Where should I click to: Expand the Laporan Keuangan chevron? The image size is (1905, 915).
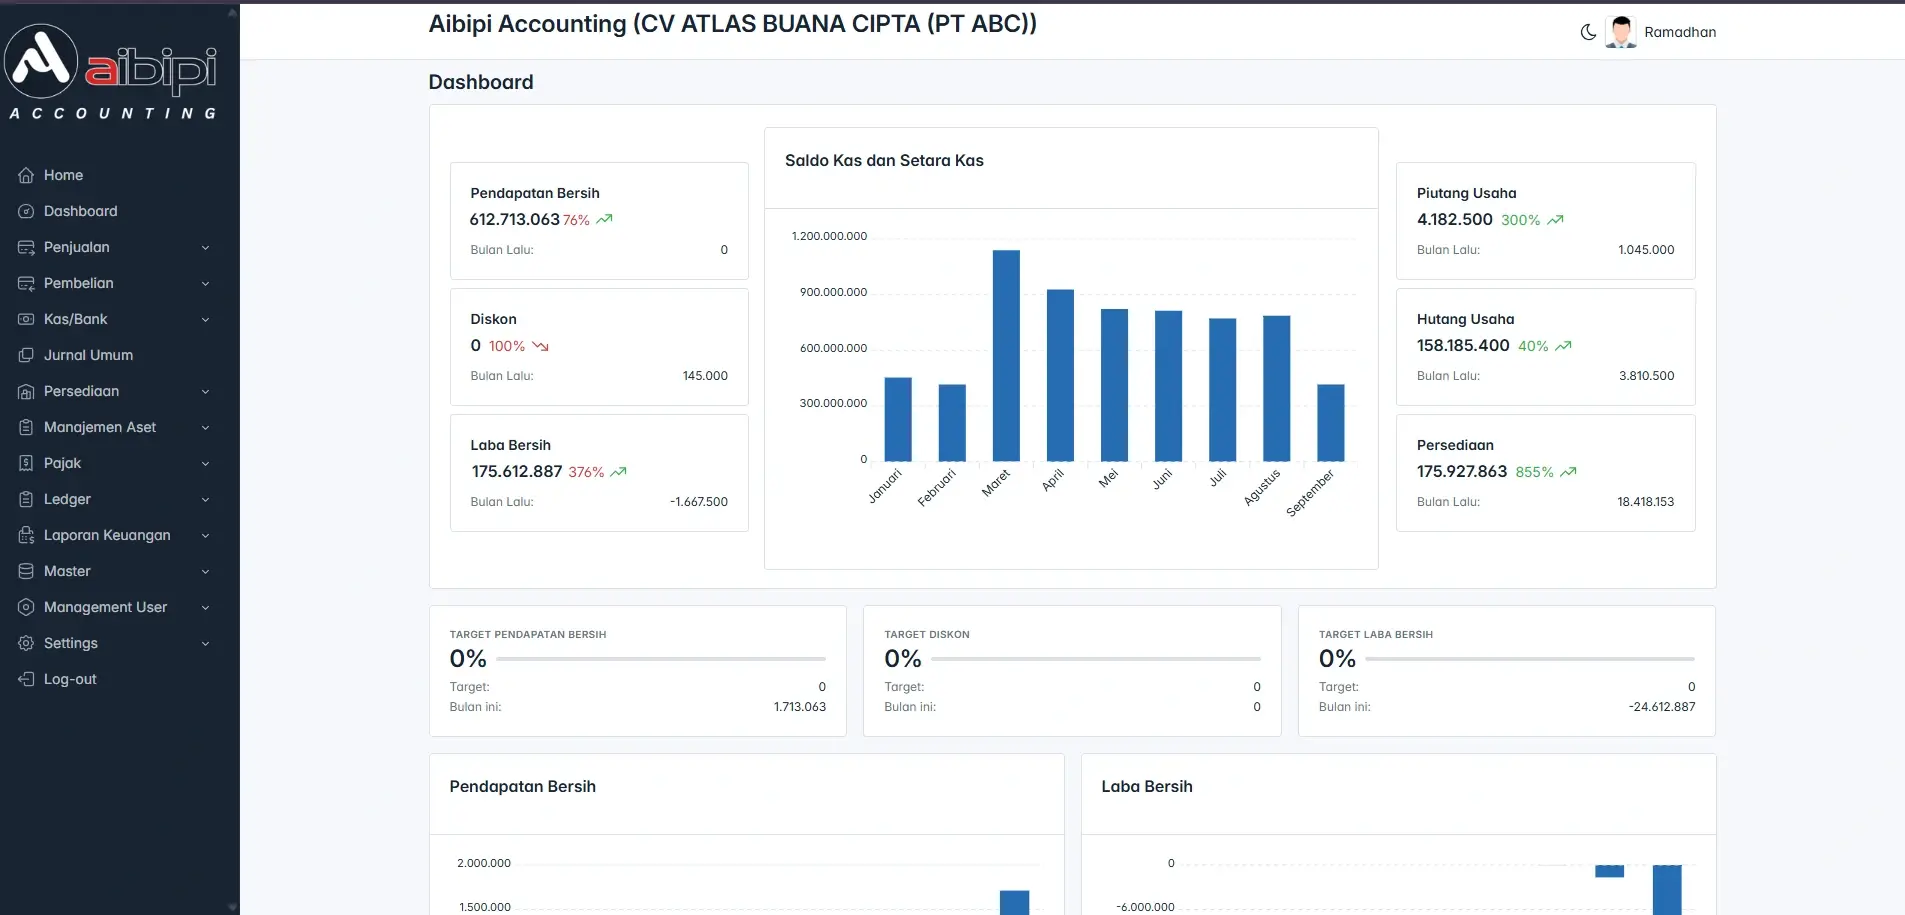point(205,536)
